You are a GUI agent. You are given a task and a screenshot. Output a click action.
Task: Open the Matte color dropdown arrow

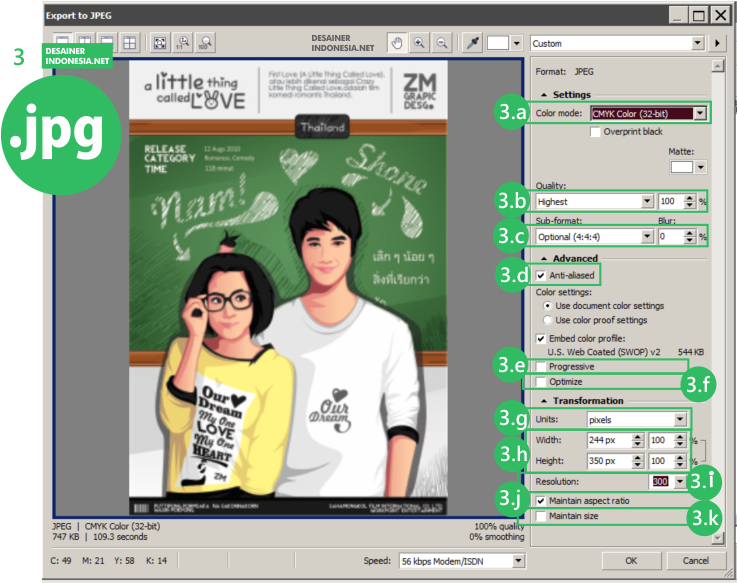[x=701, y=167]
